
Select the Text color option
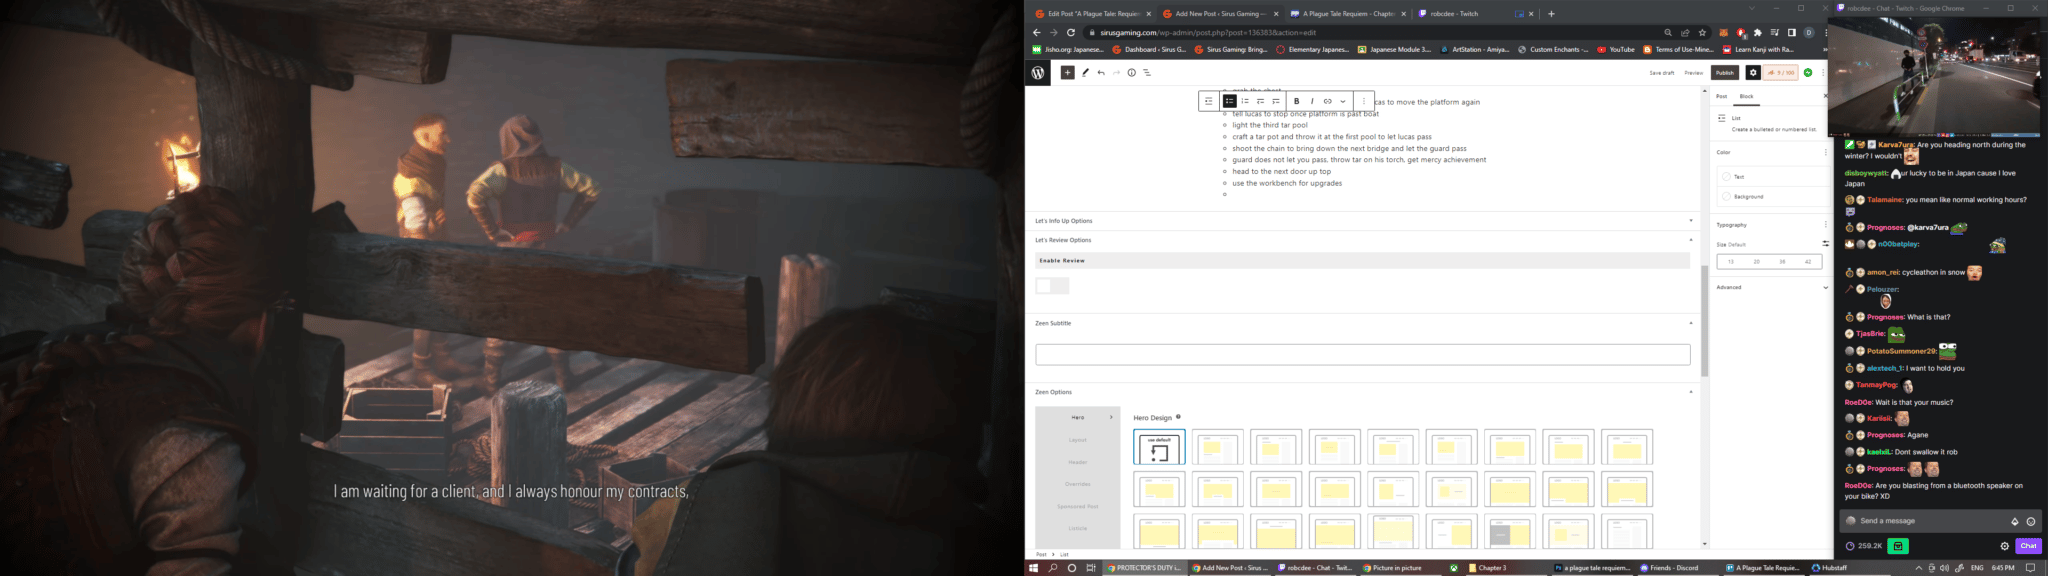[x=1771, y=177]
